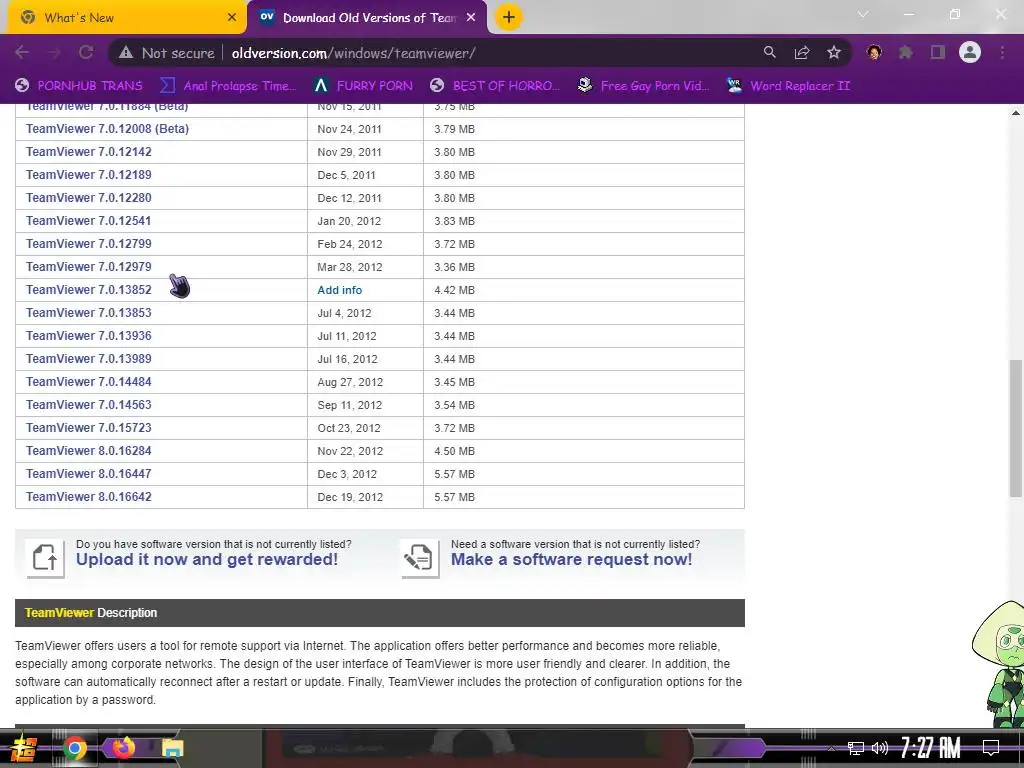1024x768 pixels.
Task: Share this page via share icon
Action: point(802,53)
